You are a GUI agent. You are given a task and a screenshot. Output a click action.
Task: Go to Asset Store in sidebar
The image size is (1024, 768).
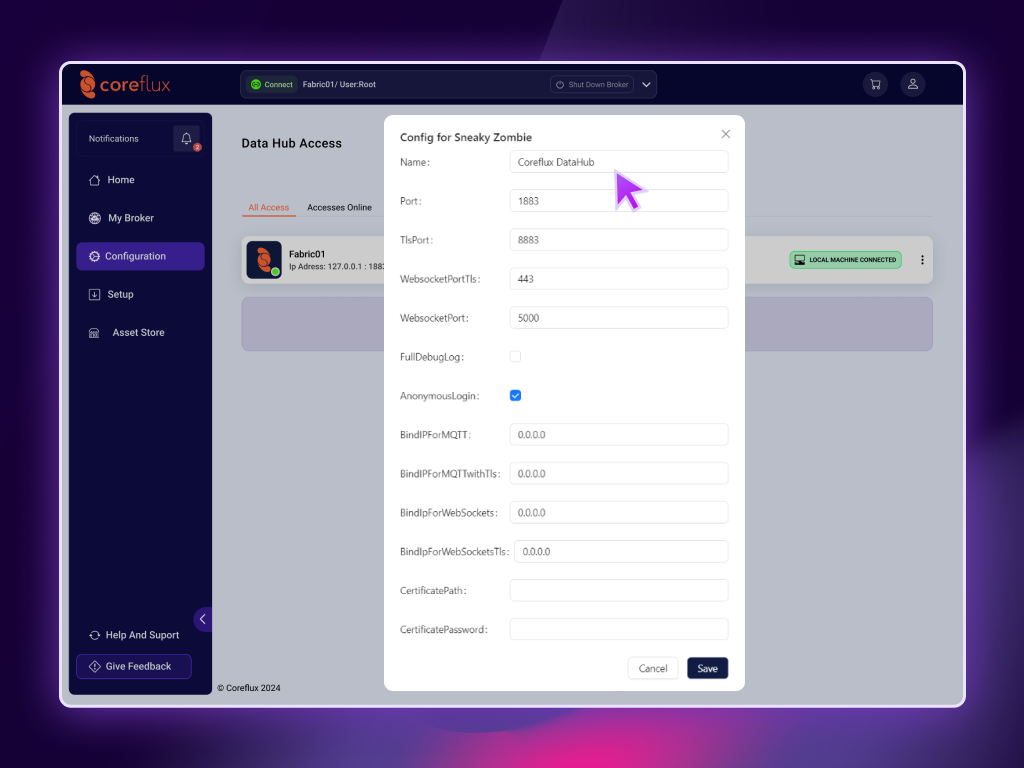tap(138, 333)
